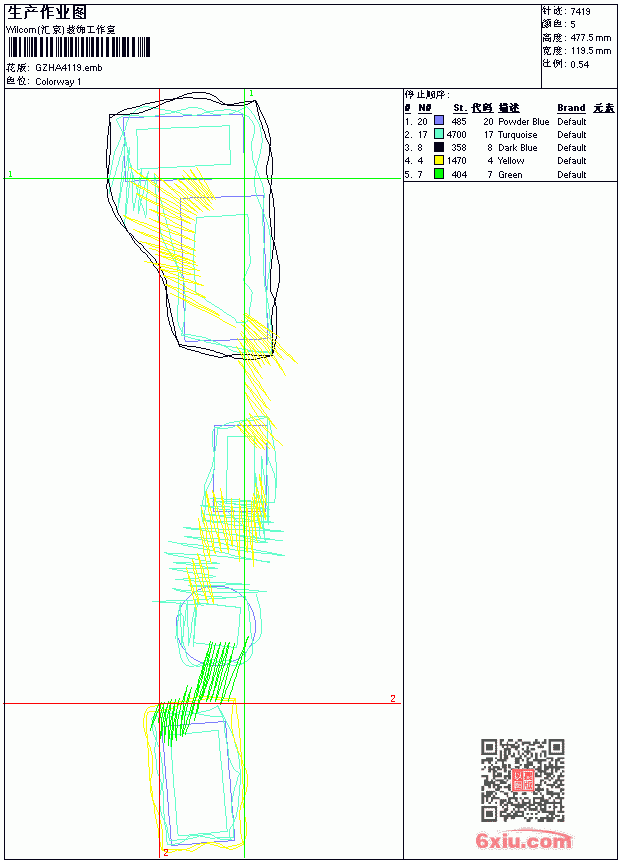Click the Turquoise color swatch
The width and height of the screenshot is (620, 860).
pyautogui.click(x=439, y=134)
